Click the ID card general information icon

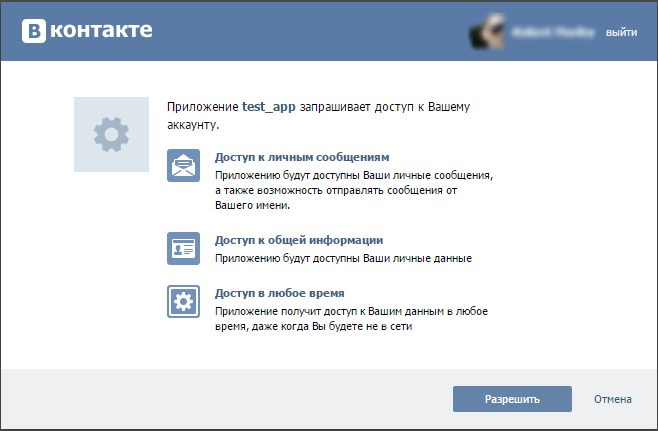(183, 248)
